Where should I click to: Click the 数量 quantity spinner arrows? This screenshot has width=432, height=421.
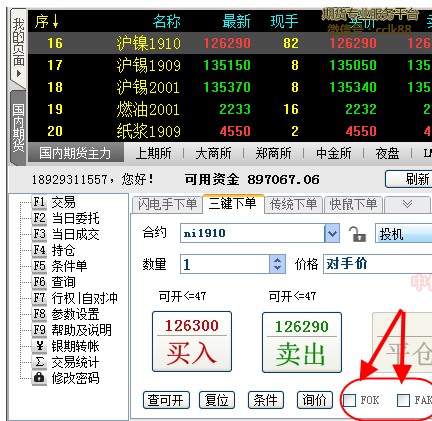(277, 264)
